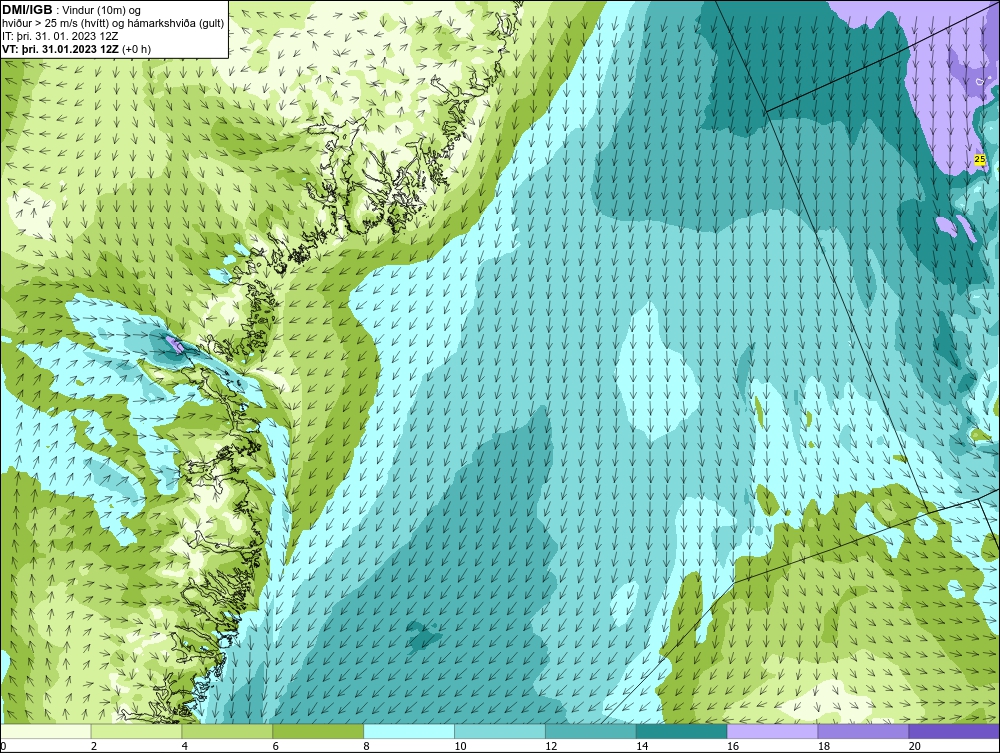This screenshot has width=1000, height=753.
Task: Click the legend value 12 label
Action: 551,746
